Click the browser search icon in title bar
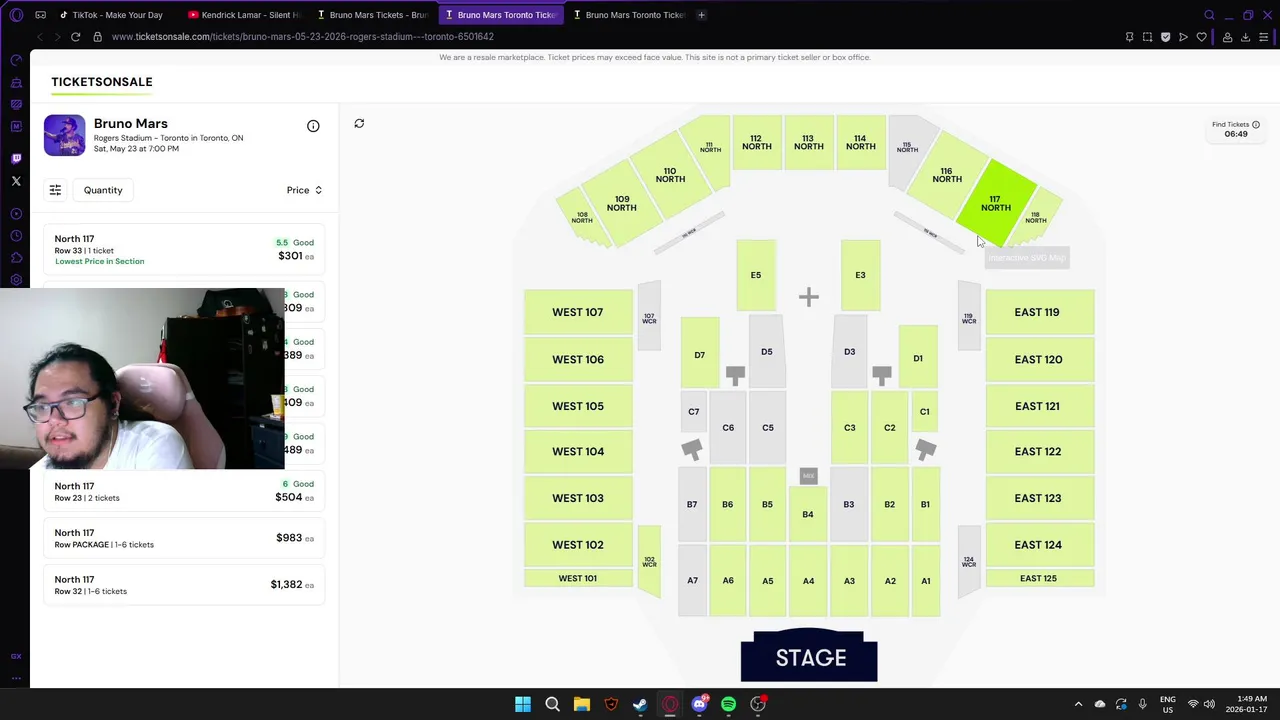This screenshot has height=720, width=1280. [x=1209, y=15]
